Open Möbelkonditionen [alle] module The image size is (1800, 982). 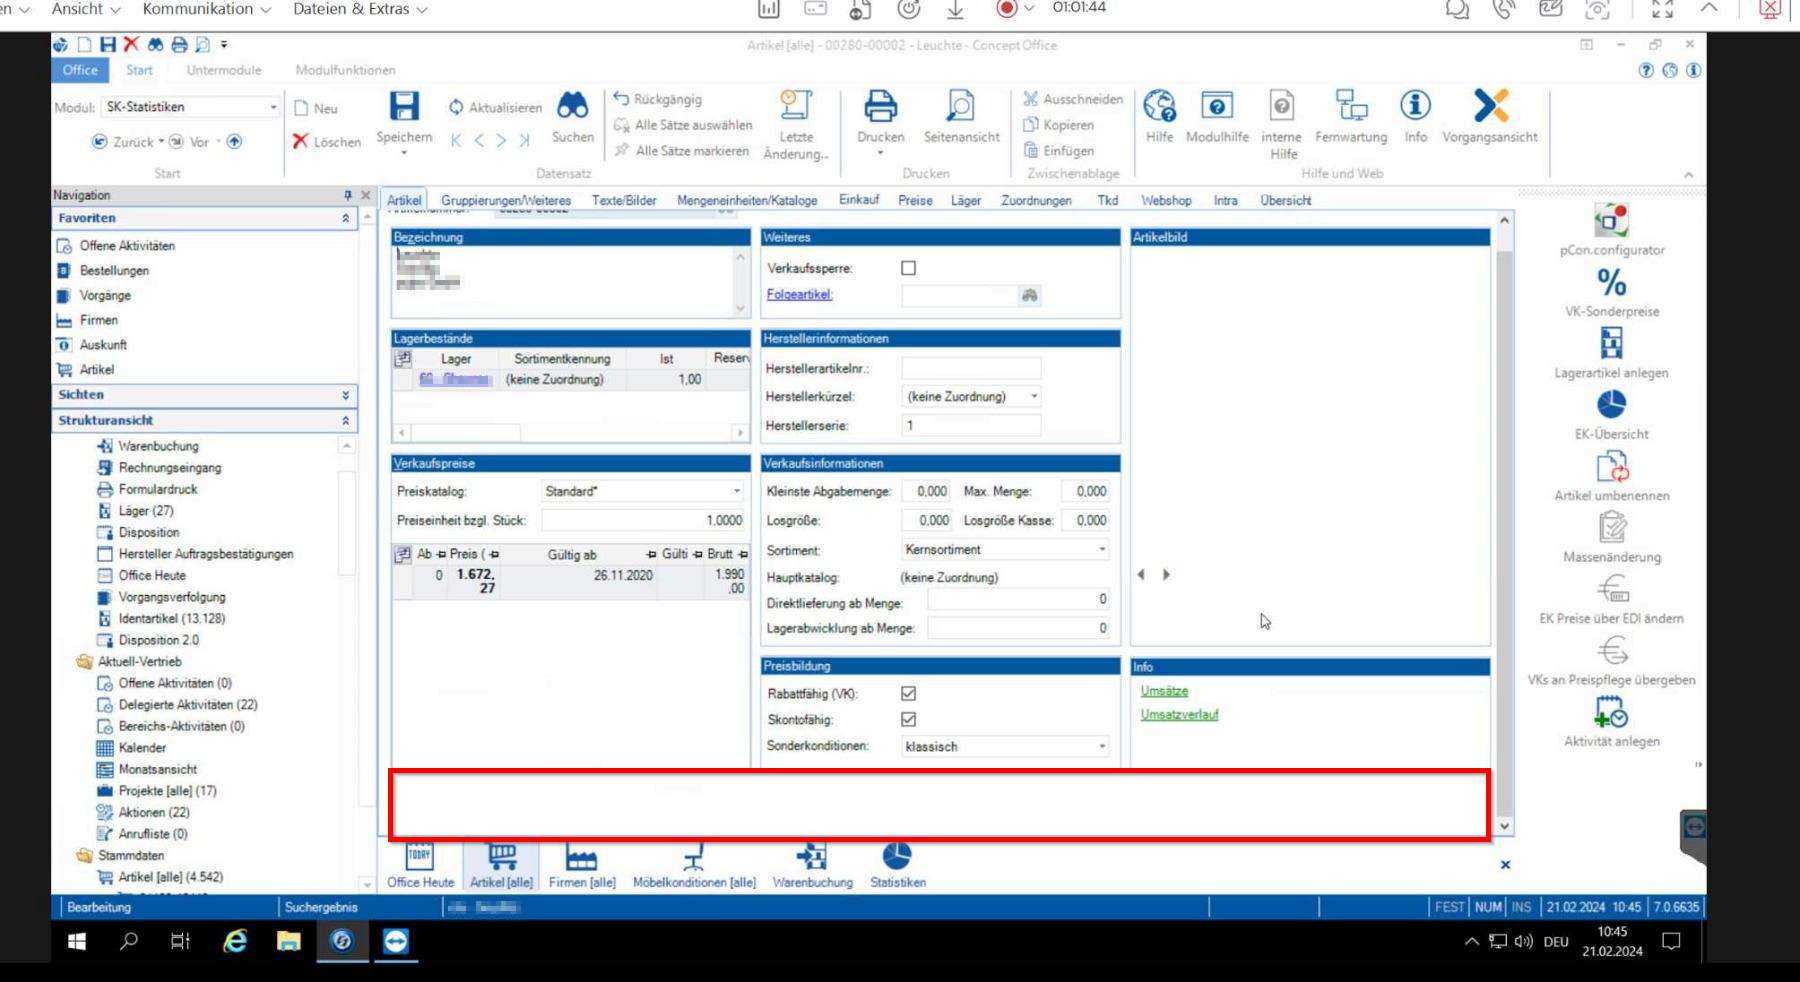[x=694, y=866]
